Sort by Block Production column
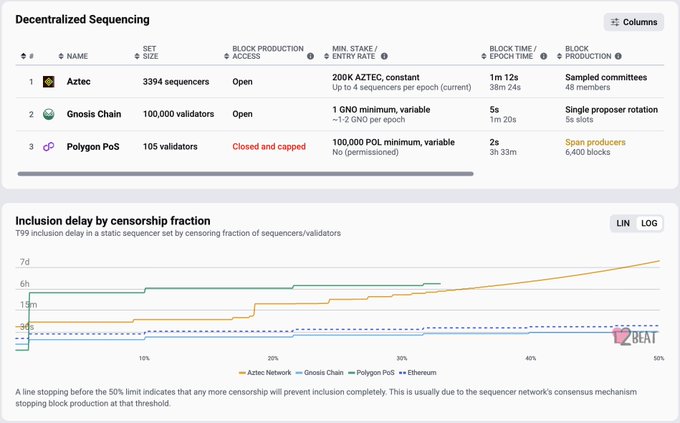The image size is (680, 423). [559, 56]
